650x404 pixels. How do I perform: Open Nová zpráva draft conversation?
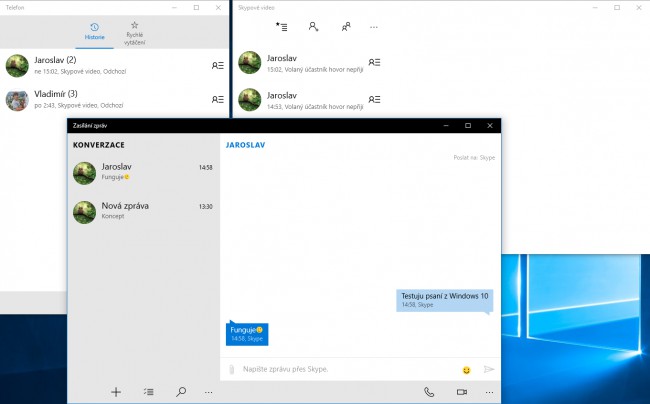click(x=143, y=212)
